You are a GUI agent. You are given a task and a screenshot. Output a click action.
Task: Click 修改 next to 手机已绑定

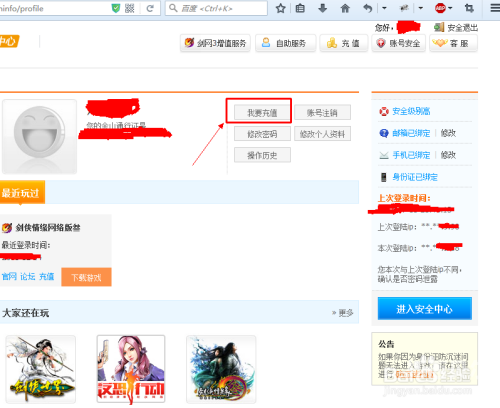pos(448,155)
